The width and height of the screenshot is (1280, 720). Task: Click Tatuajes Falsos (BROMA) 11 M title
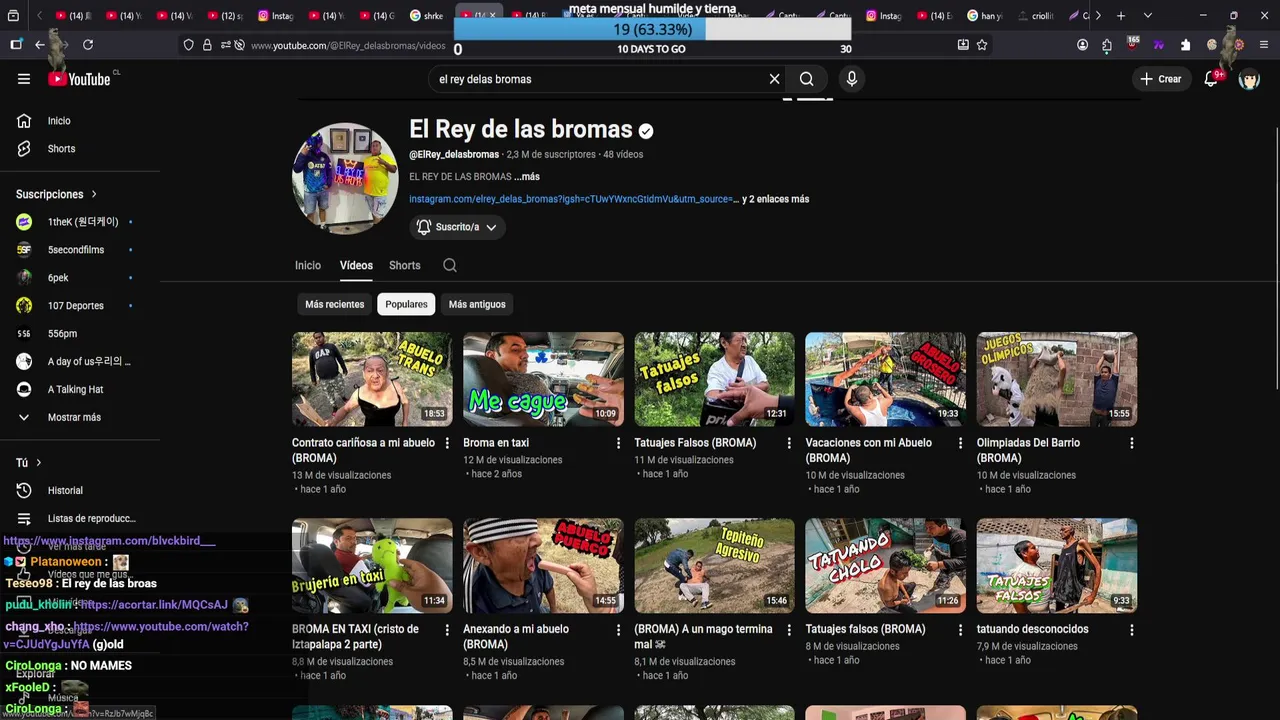click(x=695, y=443)
